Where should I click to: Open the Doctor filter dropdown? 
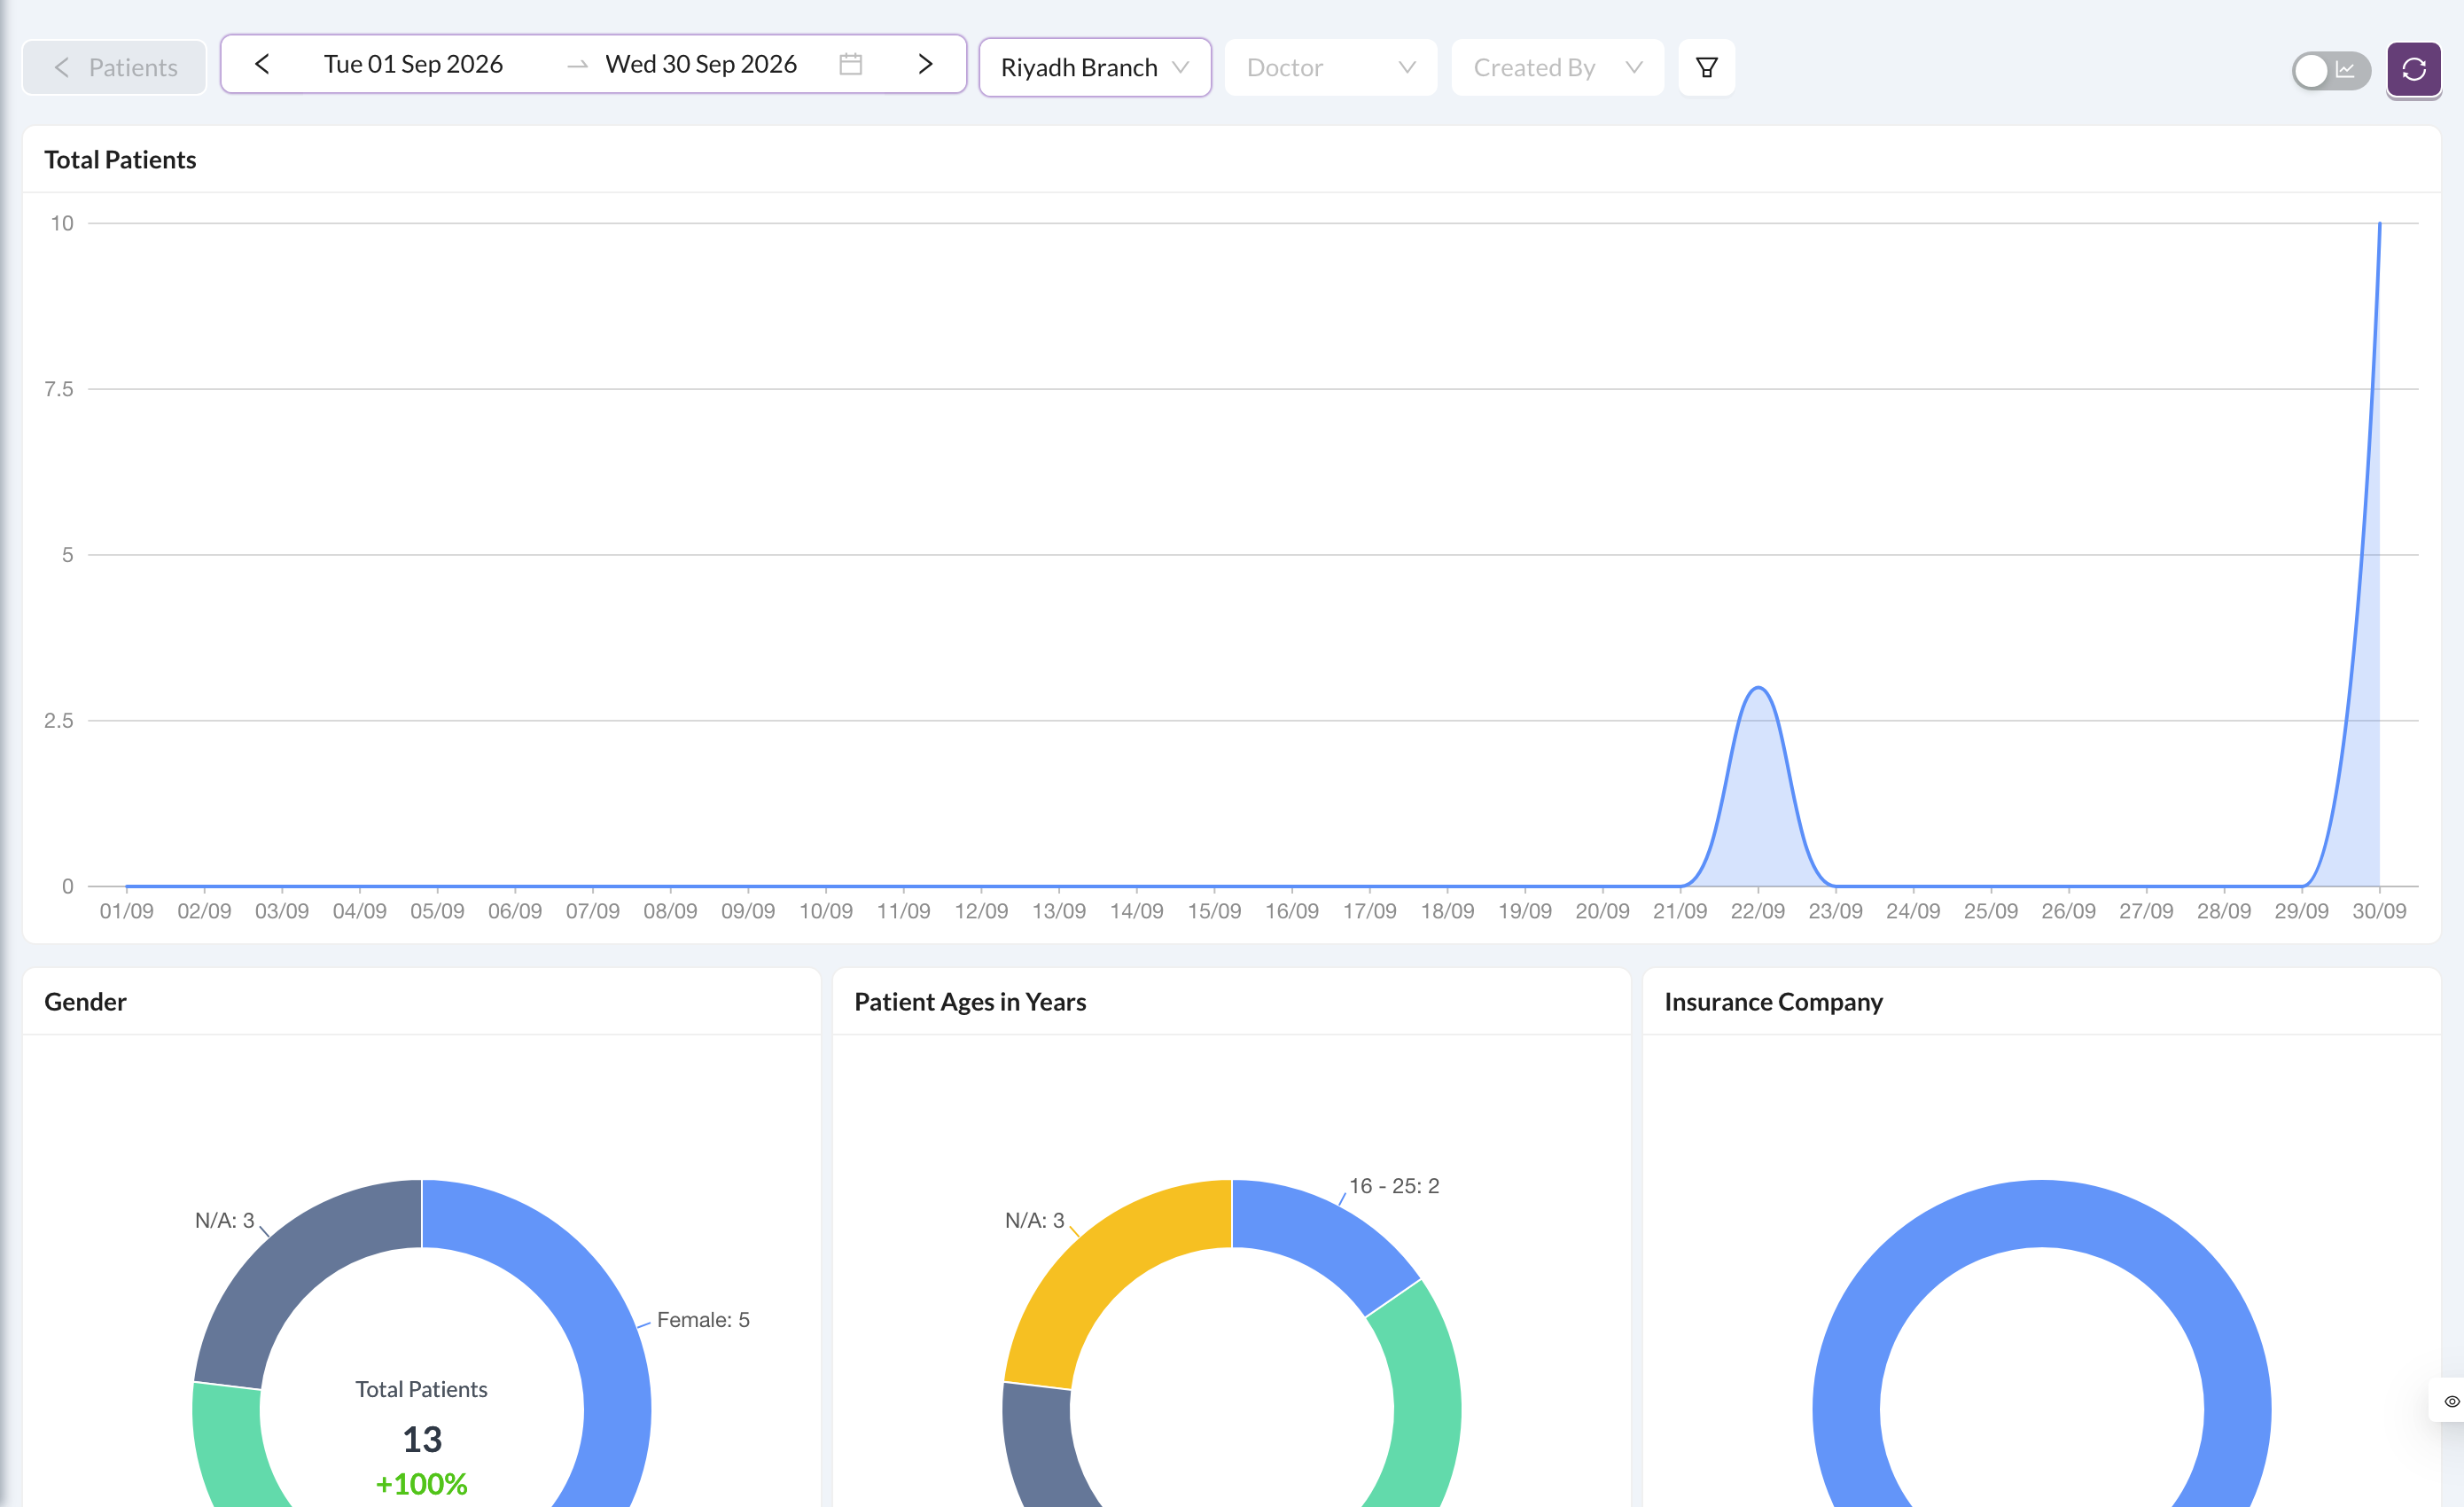pos(1331,67)
